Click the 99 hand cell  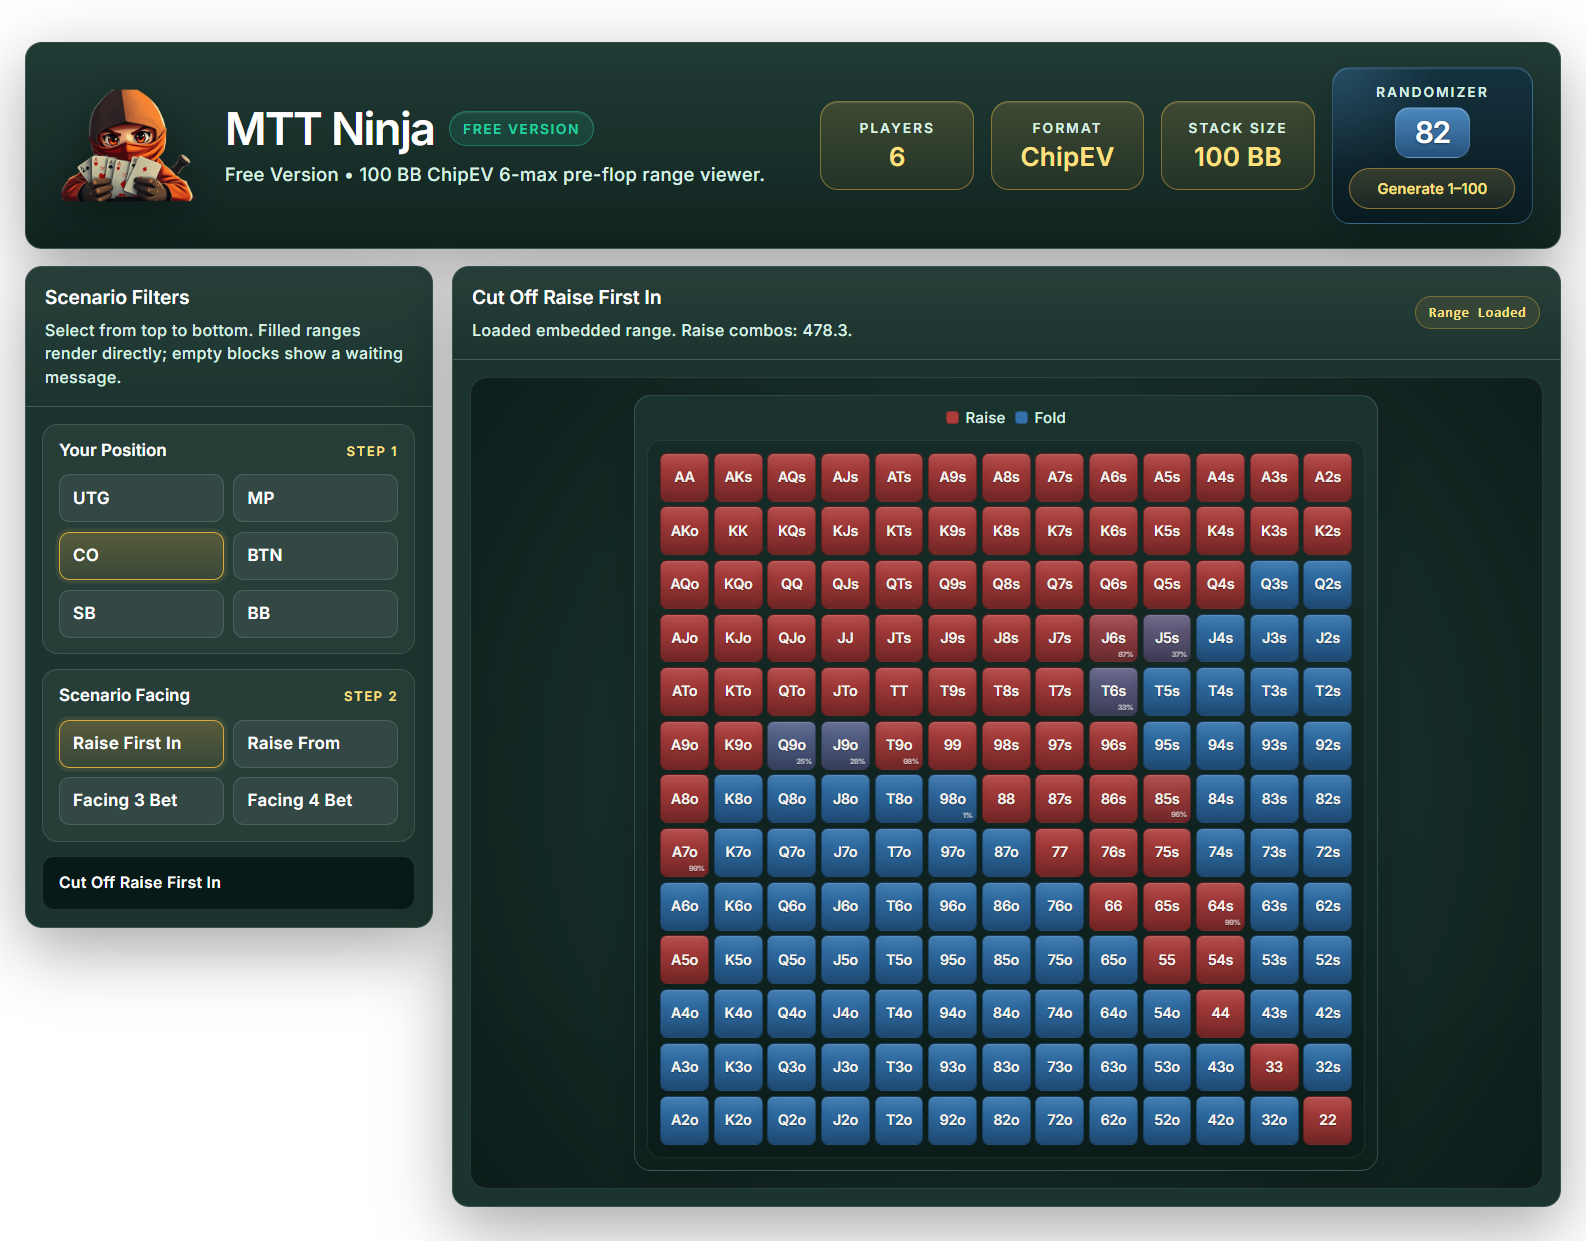click(952, 745)
